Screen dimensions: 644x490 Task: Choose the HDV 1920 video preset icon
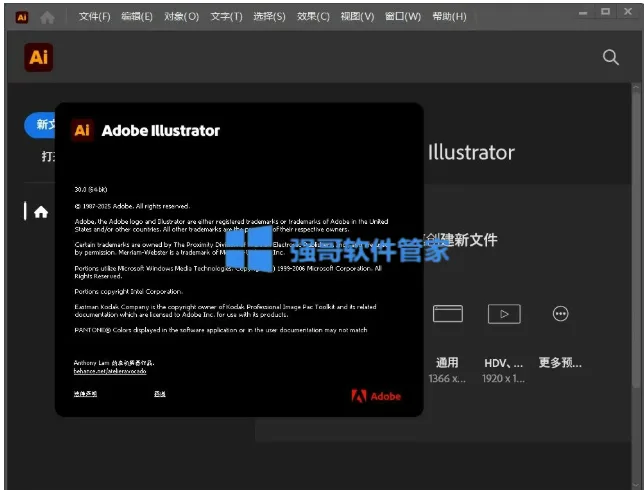pyautogui.click(x=504, y=314)
